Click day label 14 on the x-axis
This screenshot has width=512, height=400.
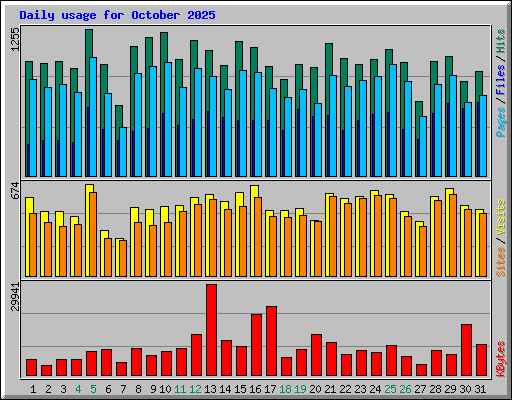pyautogui.click(x=225, y=389)
